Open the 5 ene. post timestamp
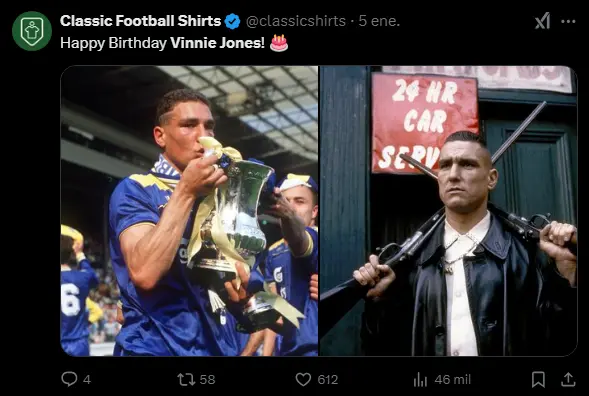 pos(379,21)
